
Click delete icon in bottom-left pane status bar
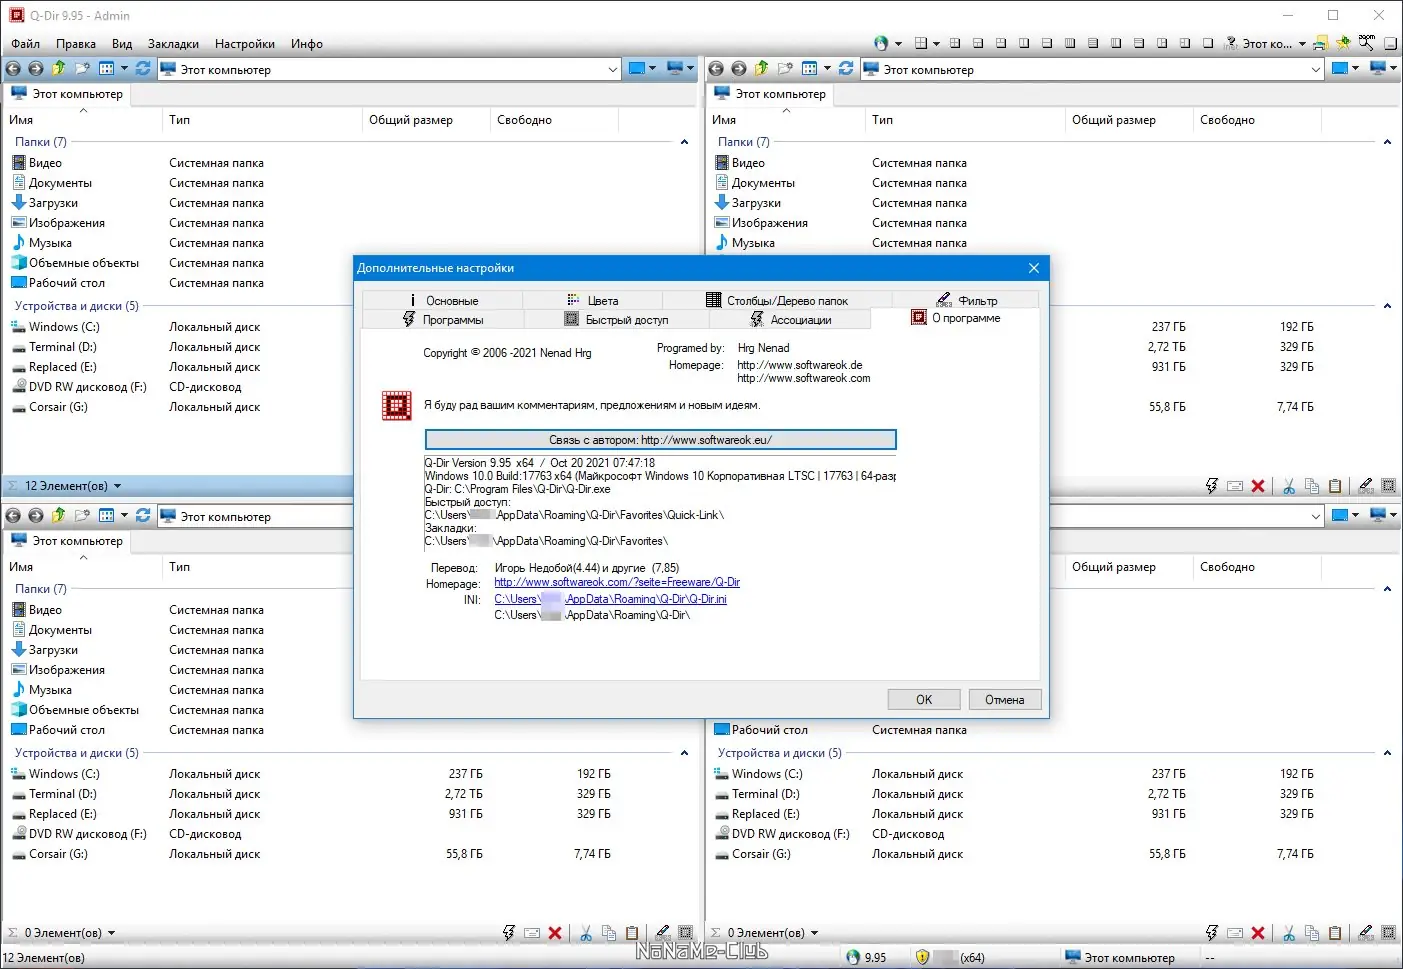tap(555, 933)
